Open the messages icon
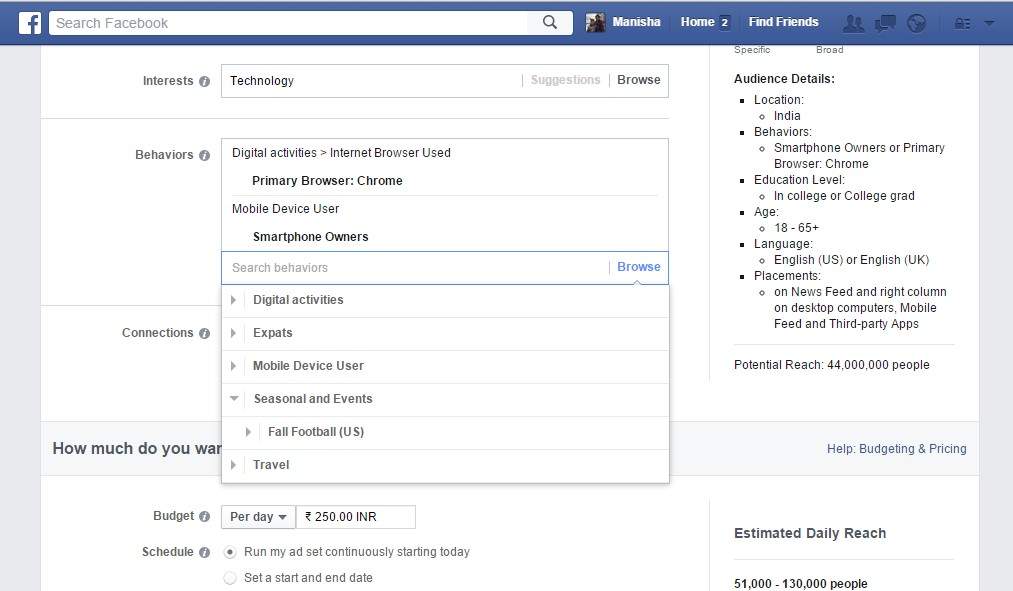This screenshot has height=591, width=1013. tap(884, 23)
